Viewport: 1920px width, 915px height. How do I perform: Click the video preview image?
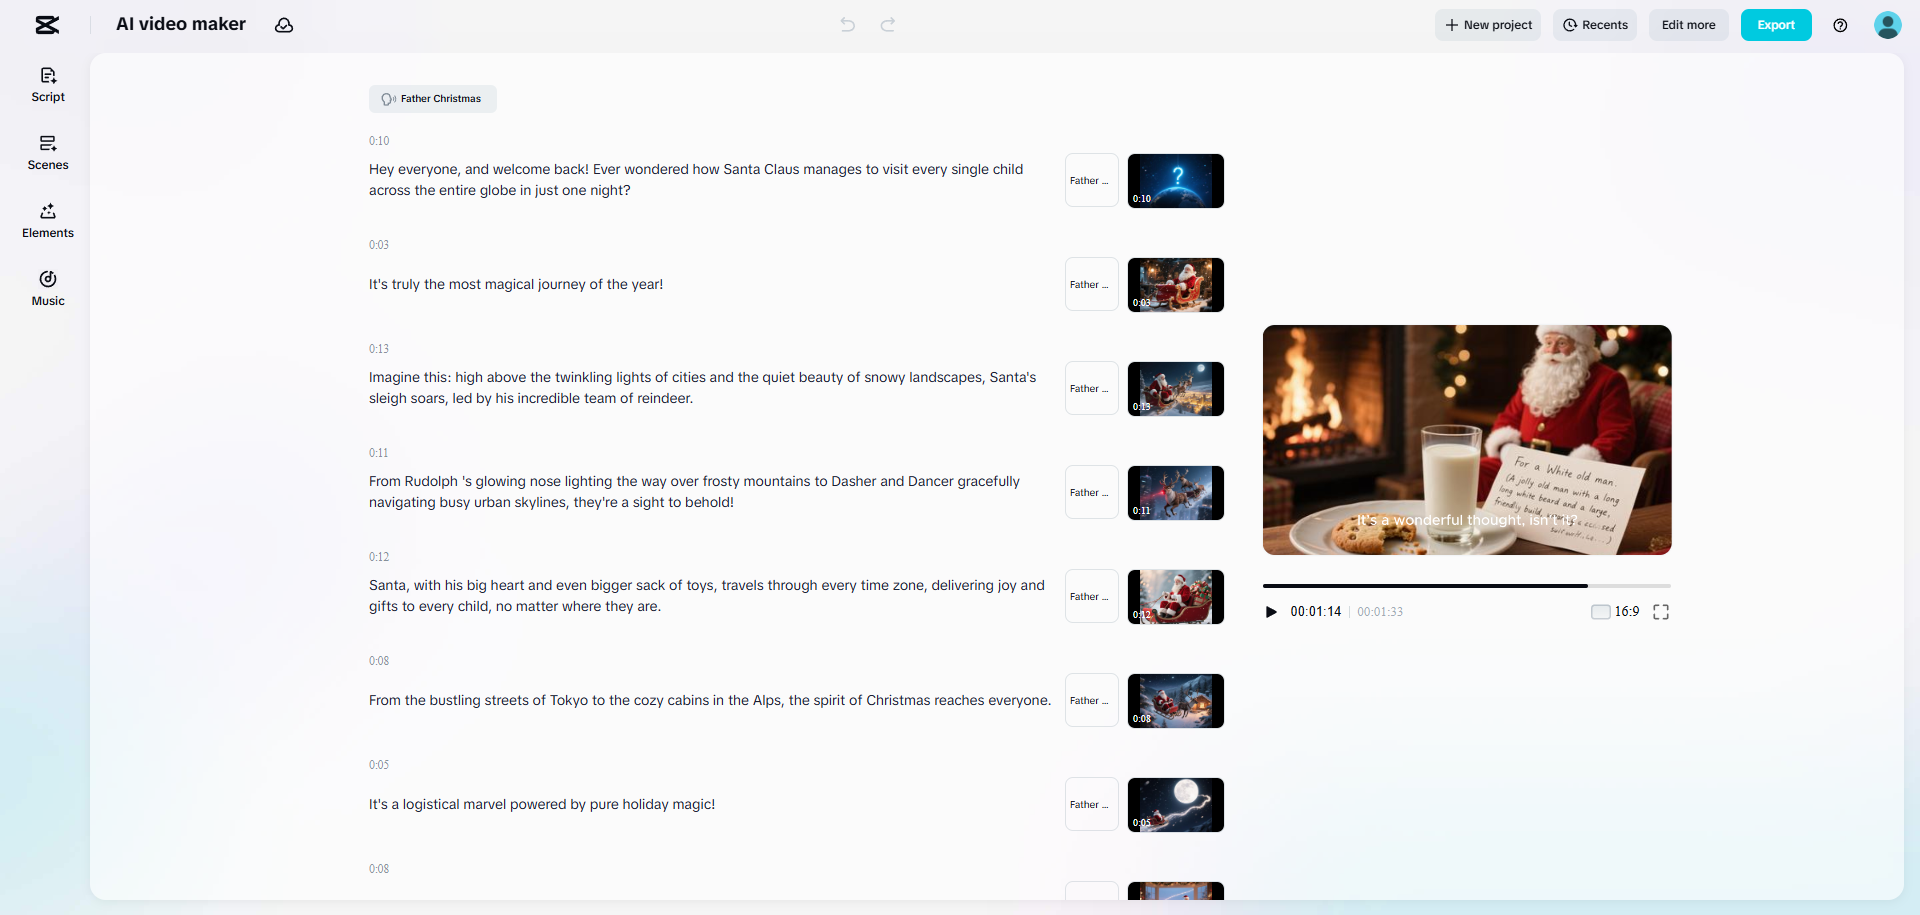pos(1467,440)
